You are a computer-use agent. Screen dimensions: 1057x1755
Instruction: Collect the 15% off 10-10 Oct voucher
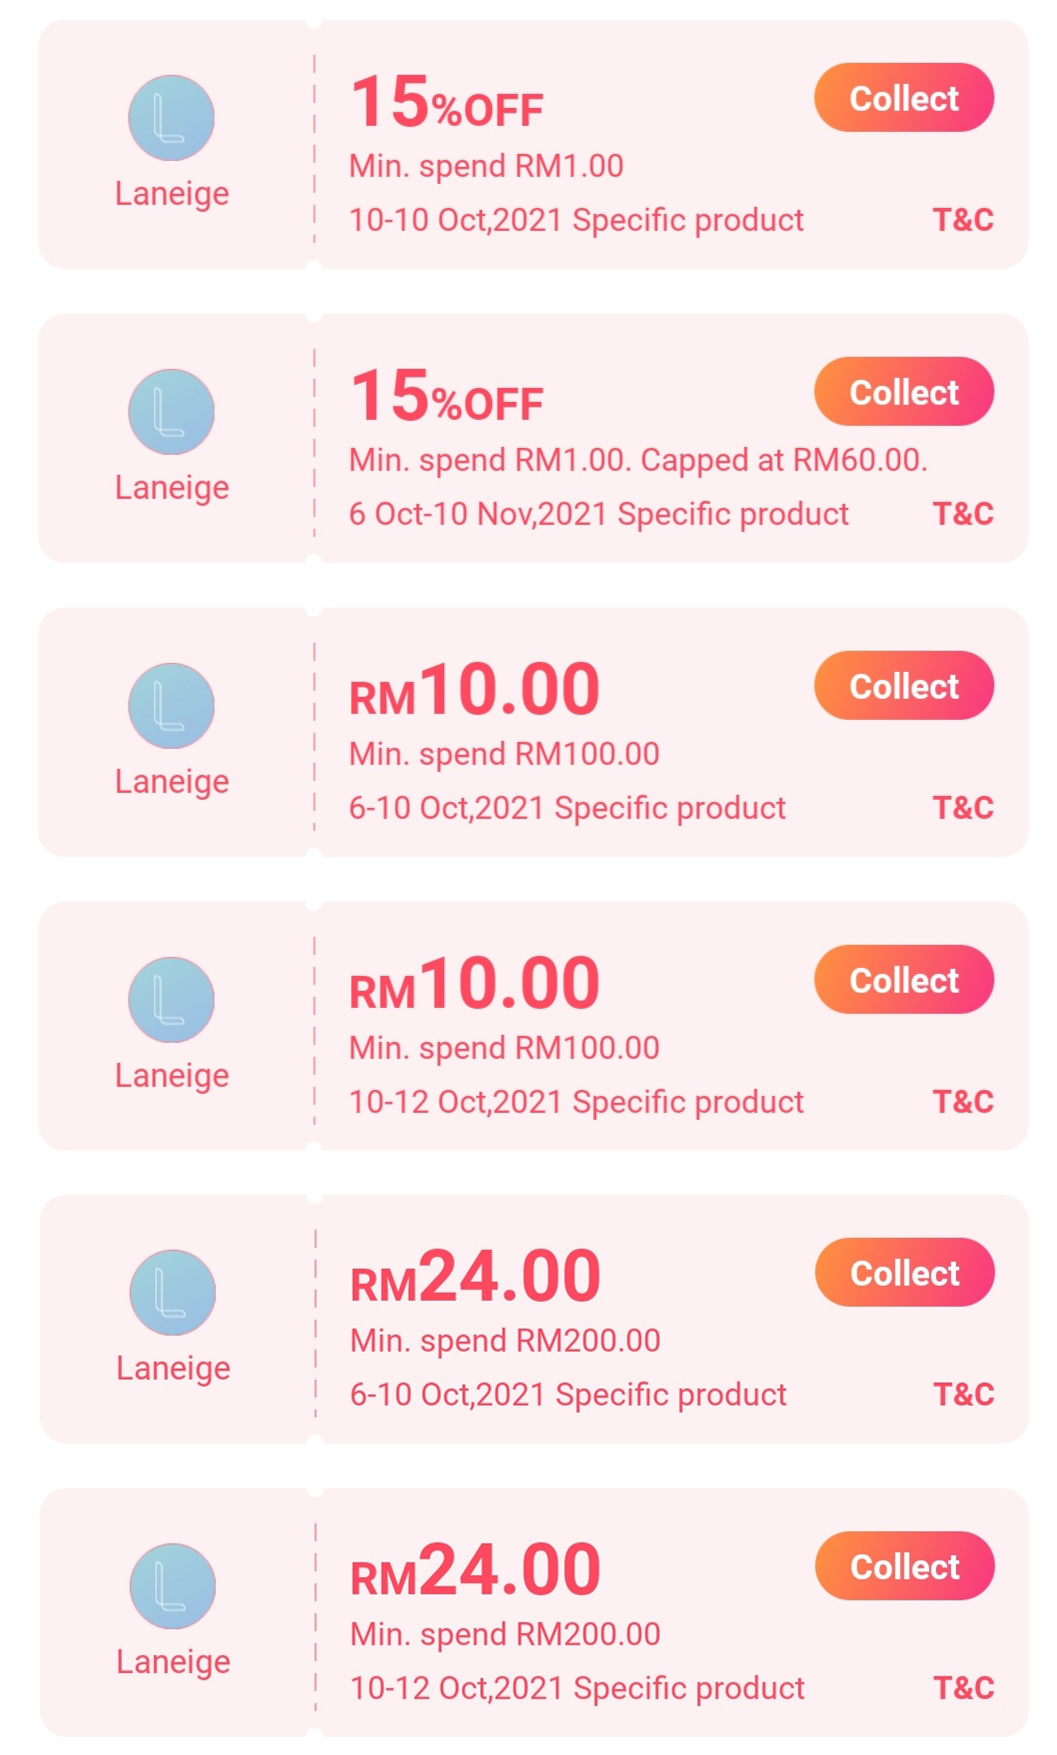point(904,98)
